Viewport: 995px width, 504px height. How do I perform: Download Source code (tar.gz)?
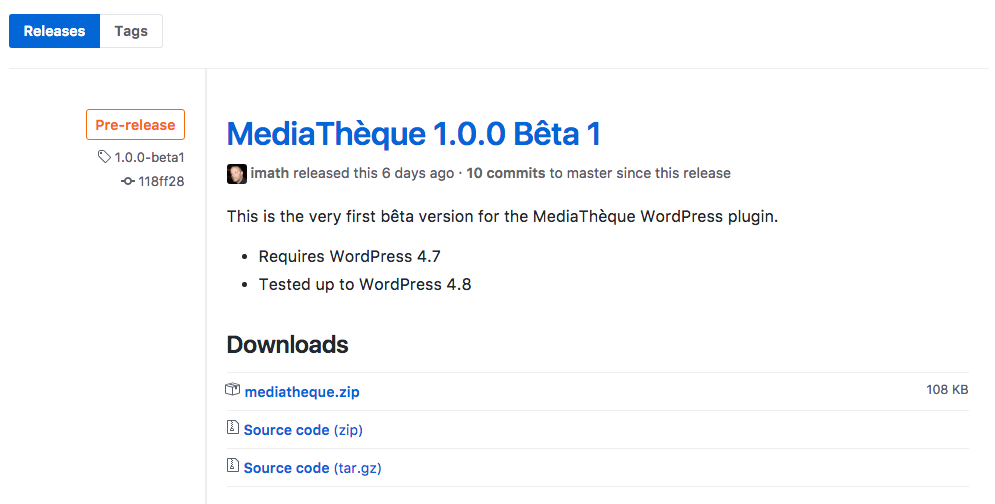click(312, 468)
